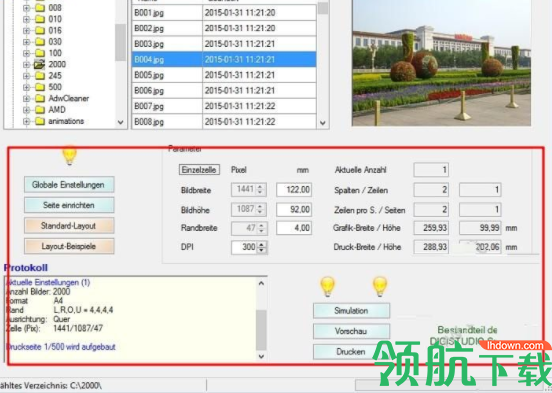
Task: Click the lightbulb hint above Simulation button
Action: pyautogui.click(x=327, y=286)
